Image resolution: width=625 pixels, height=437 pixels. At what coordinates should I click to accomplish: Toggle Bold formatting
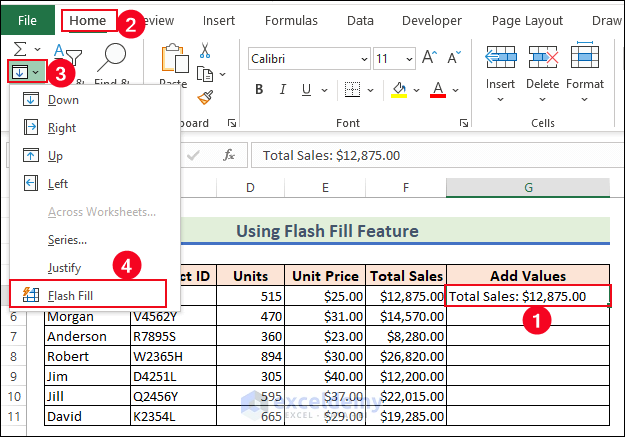click(259, 90)
